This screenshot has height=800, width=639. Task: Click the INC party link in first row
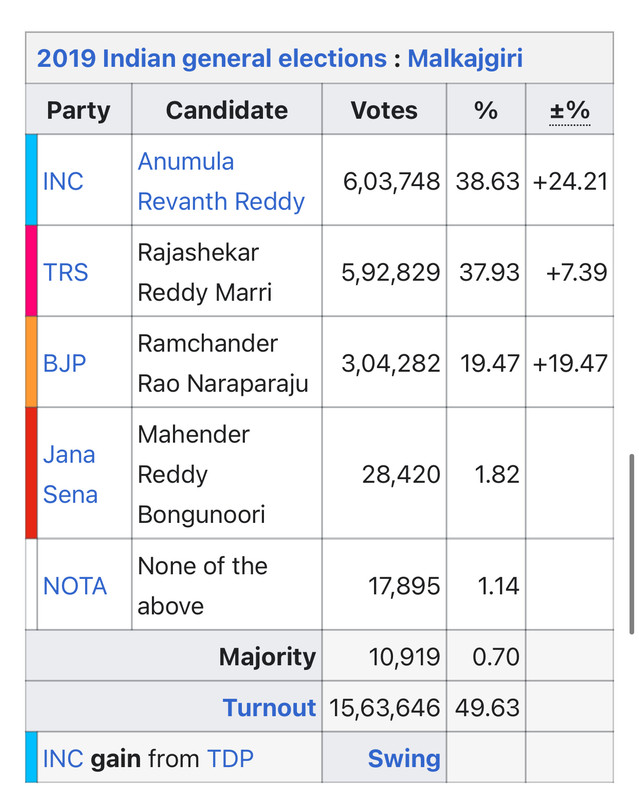point(63,181)
